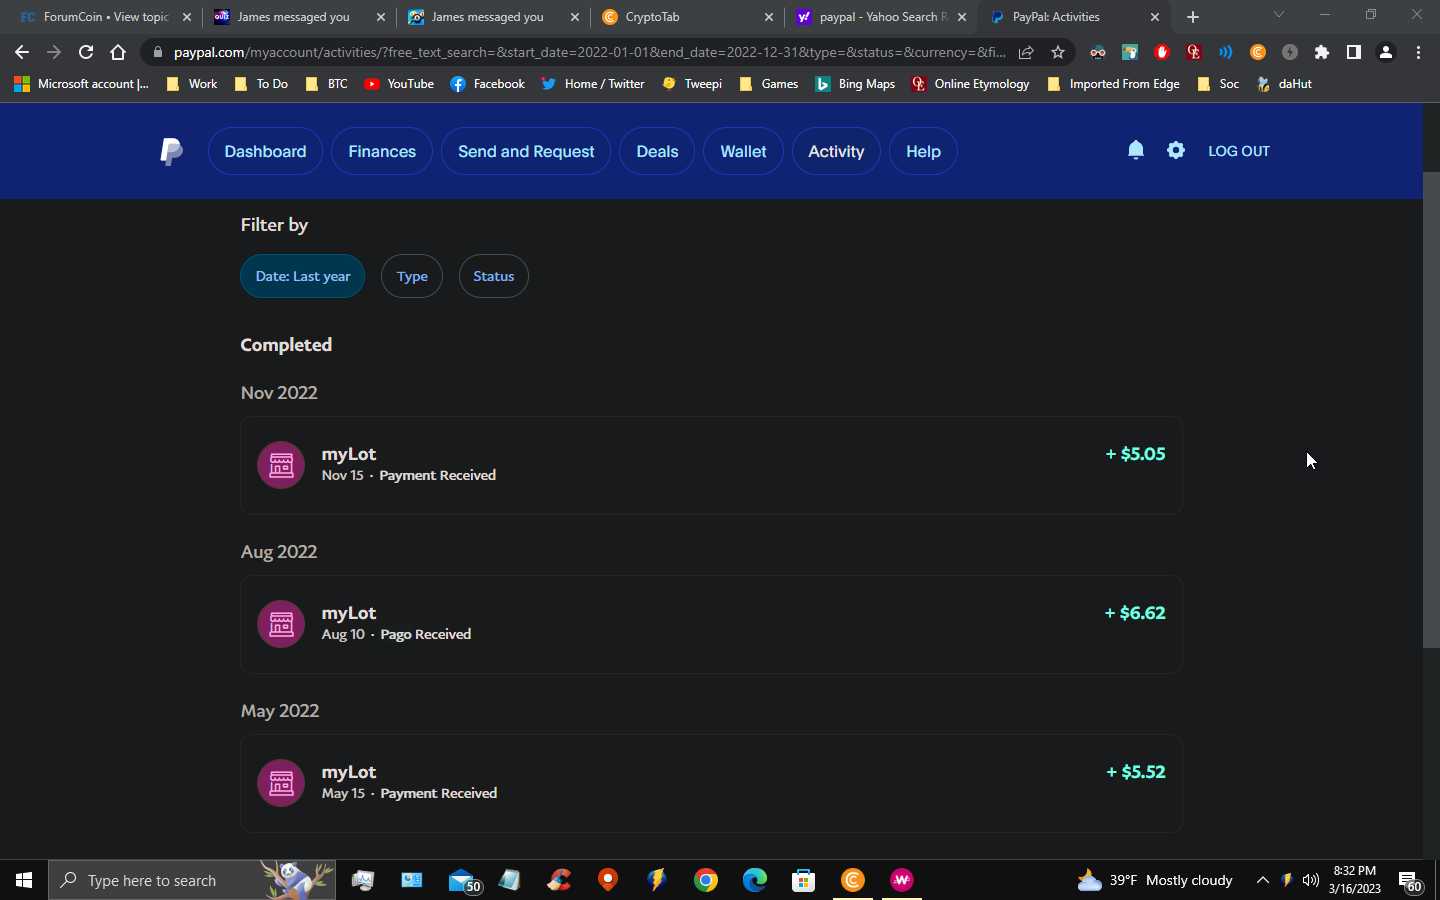This screenshot has height=900, width=1440.
Task: Open the Microsoft account bookmark
Action: coord(82,84)
